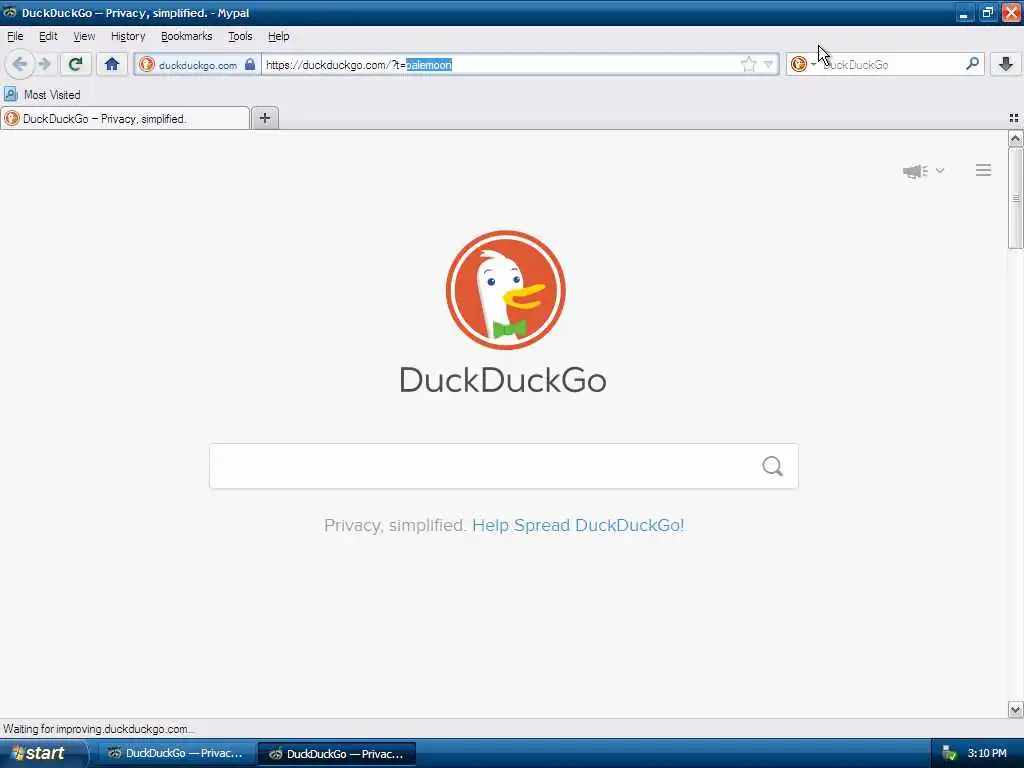Click the scrollbar up arrow
Screen dimensions: 1024x768
click(x=1016, y=138)
